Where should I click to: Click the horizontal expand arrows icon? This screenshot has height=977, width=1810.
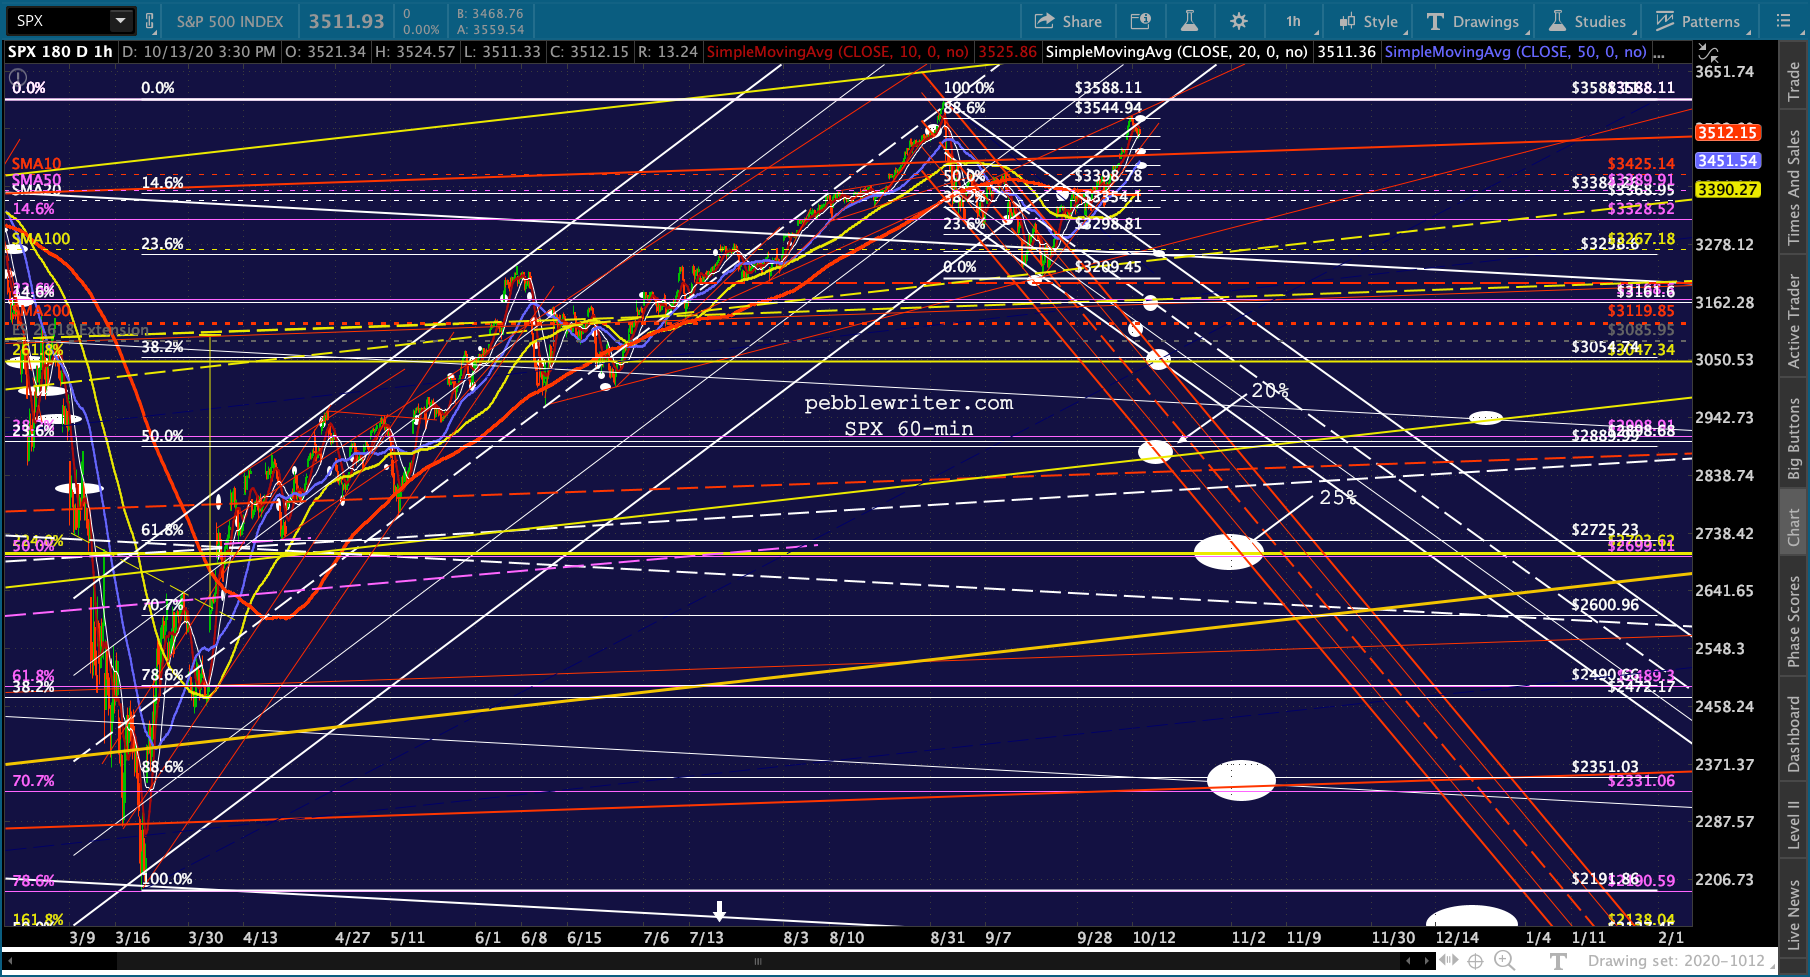tap(1449, 961)
